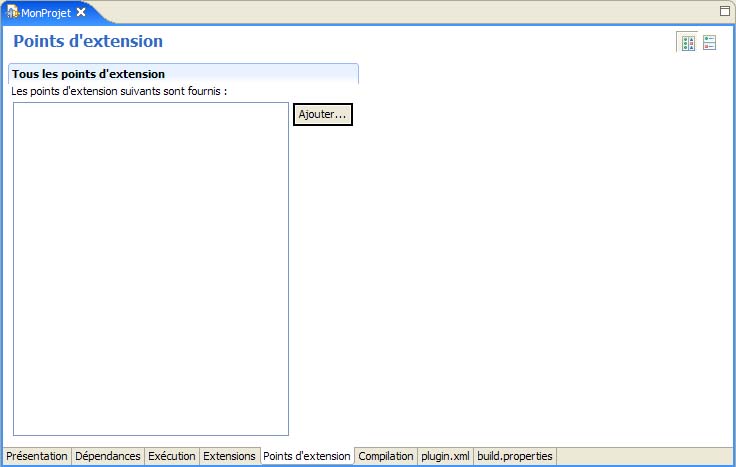Viewport: 736px width, 467px height.
Task: Select the MonProjet editor tab title
Action: 46,13
